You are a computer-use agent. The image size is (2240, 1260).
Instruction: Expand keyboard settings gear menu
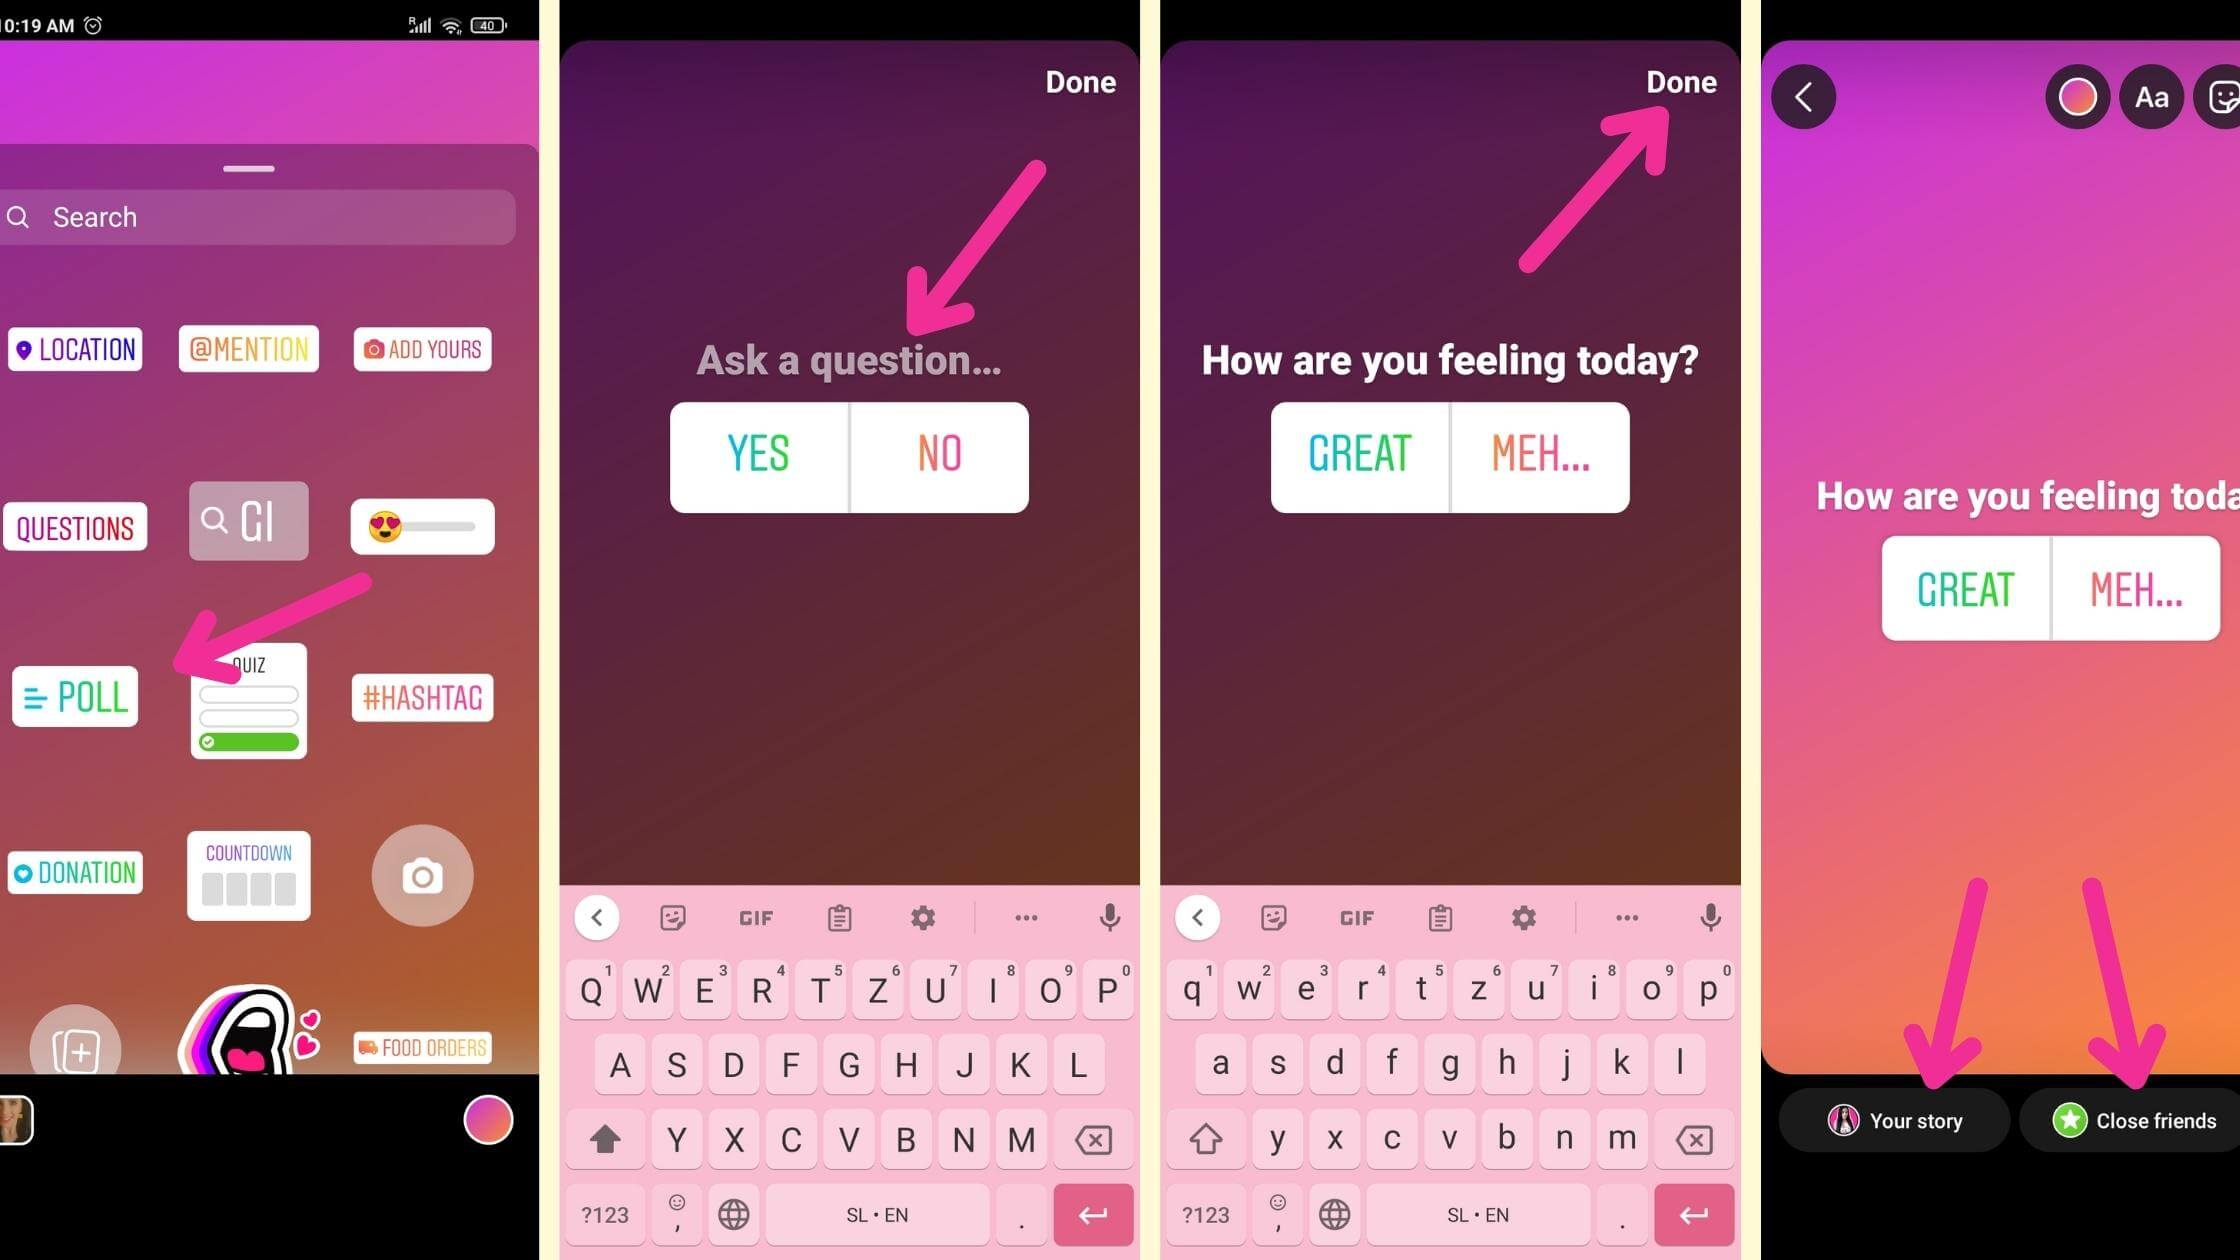coord(925,917)
